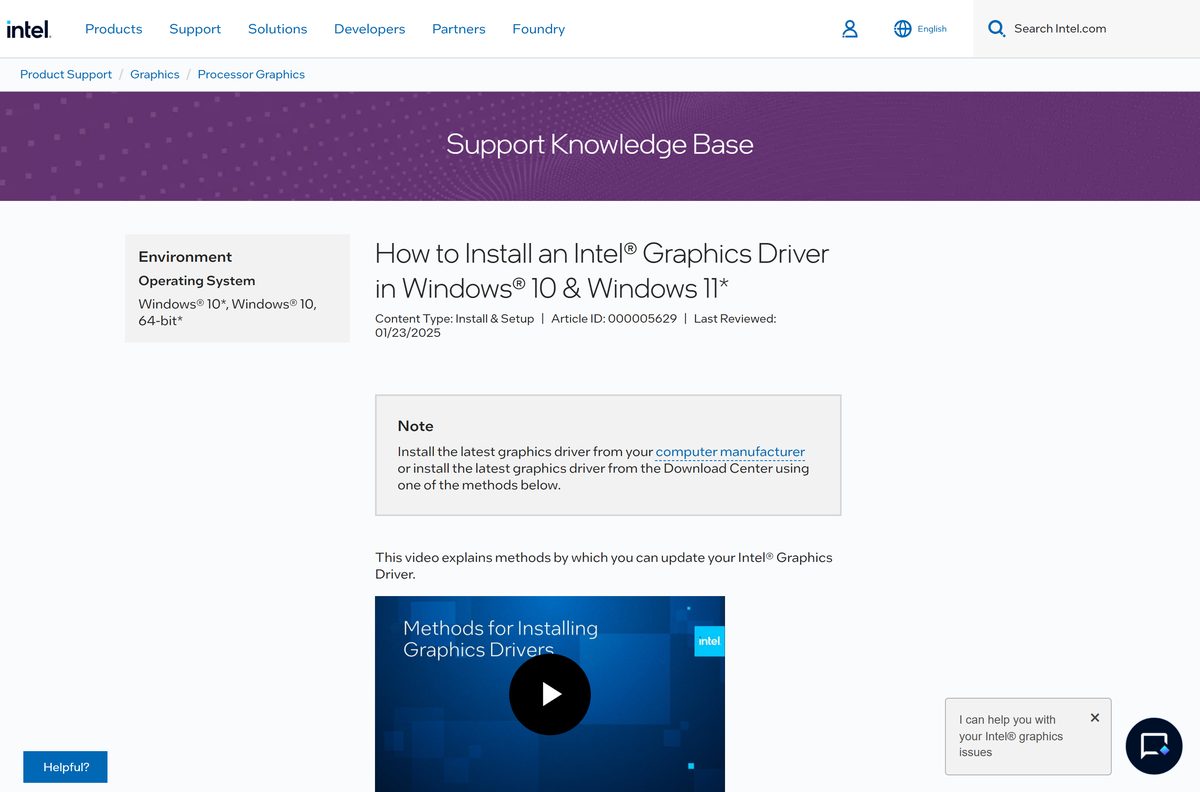The image size is (1200, 792).
Task: Click the video thumbnail title text
Action: (500, 639)
